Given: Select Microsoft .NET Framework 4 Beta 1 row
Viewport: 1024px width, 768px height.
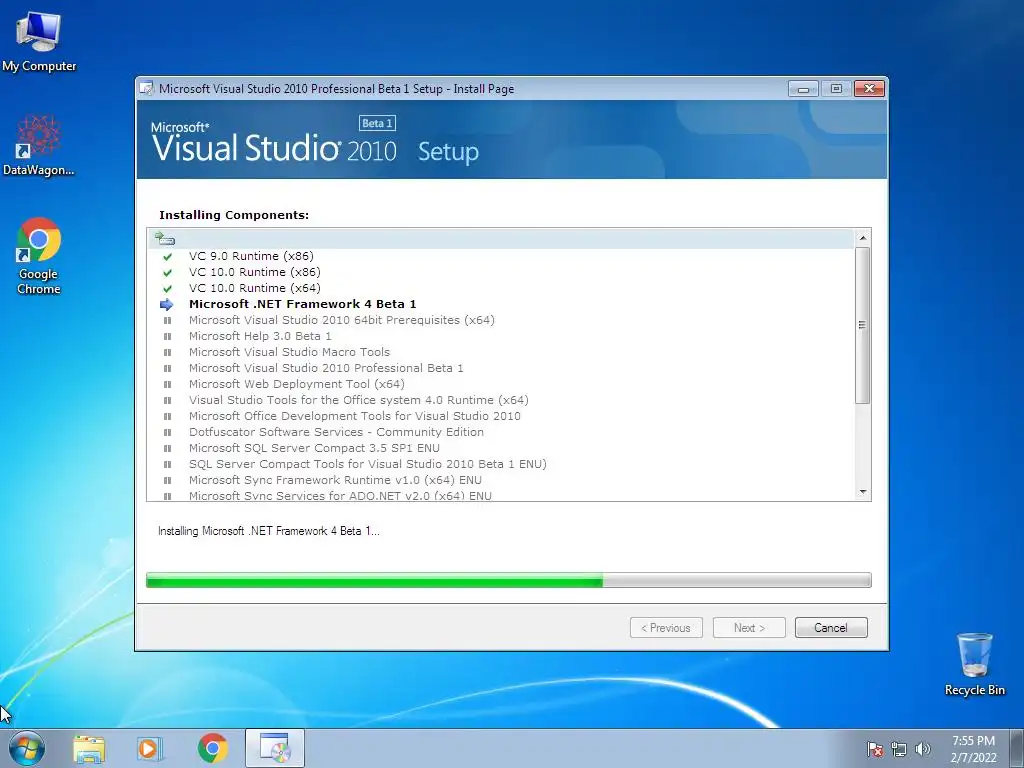Looking at the screenshot, I should tap(302, 304).
